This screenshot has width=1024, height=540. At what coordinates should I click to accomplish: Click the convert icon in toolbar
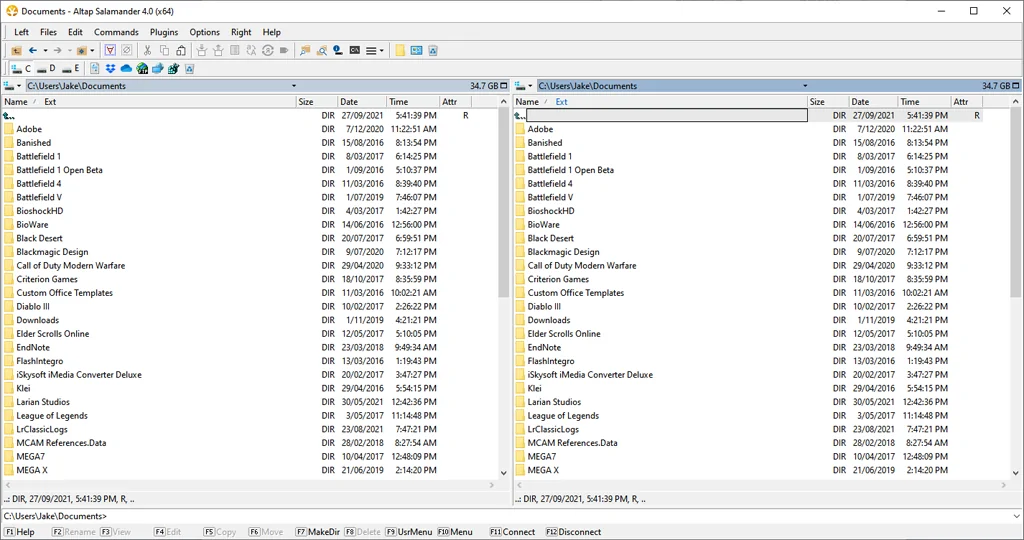point(267,50)
